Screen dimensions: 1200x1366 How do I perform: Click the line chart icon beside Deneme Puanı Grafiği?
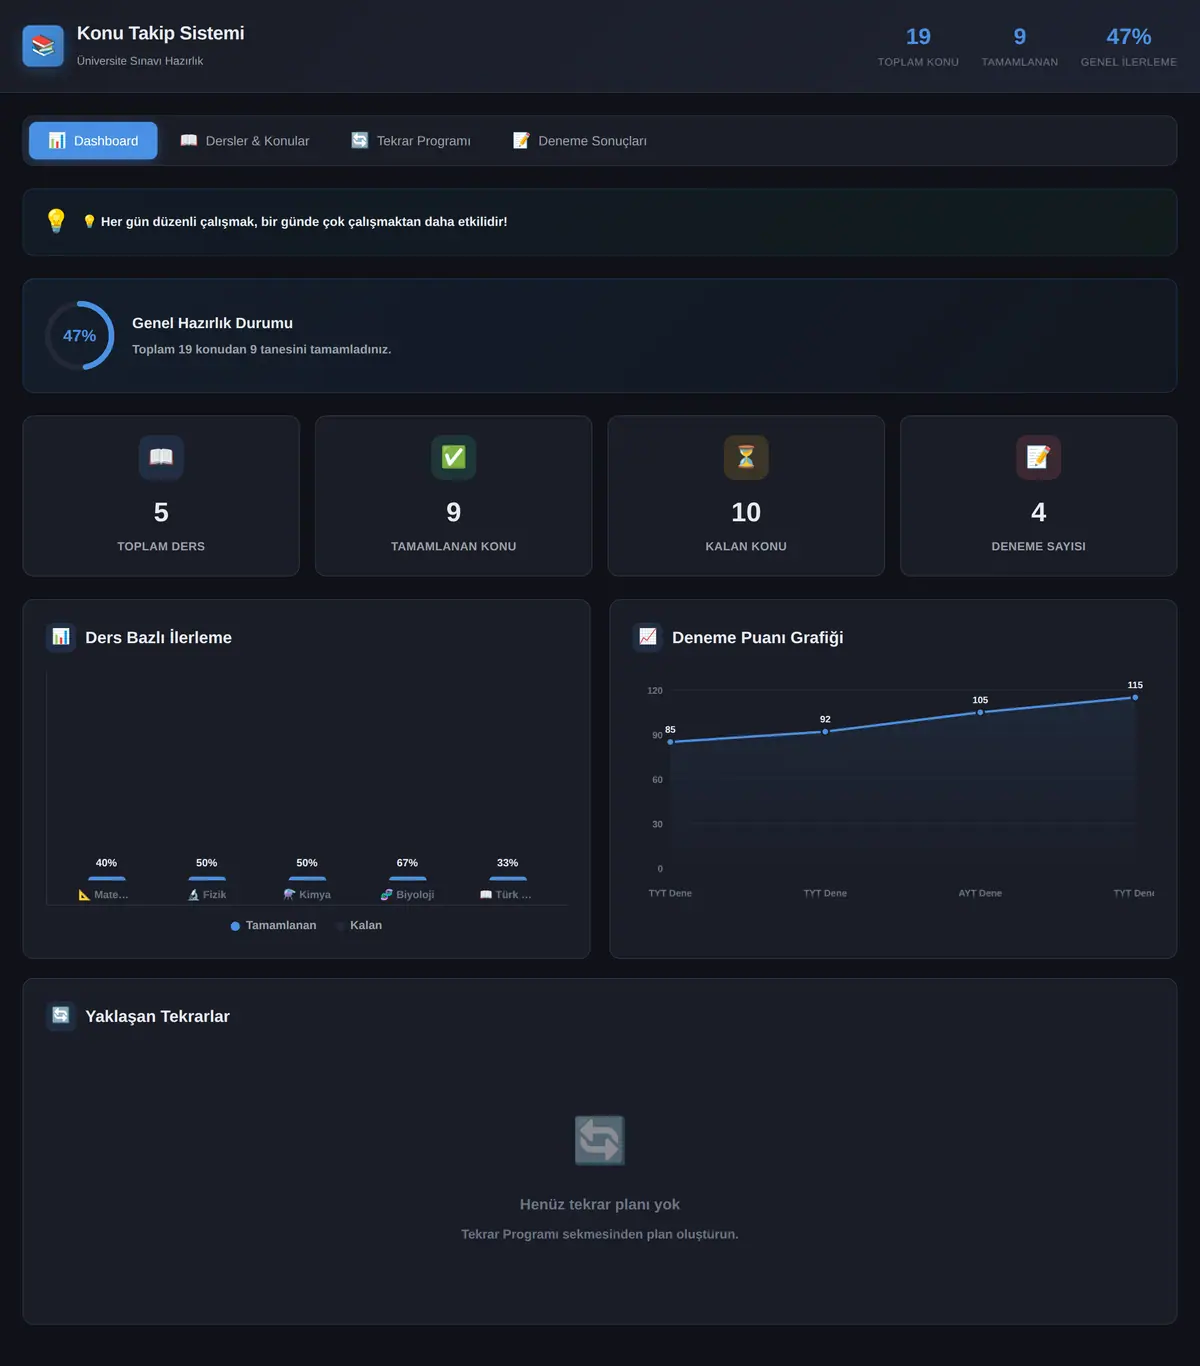pyautogui.click(x=648, y=637)
